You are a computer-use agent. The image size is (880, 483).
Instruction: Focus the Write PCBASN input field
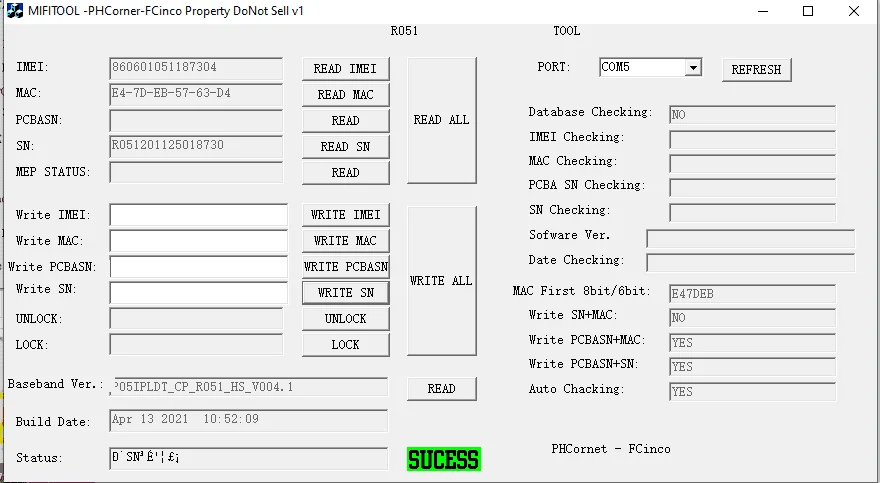coord(199,267)
